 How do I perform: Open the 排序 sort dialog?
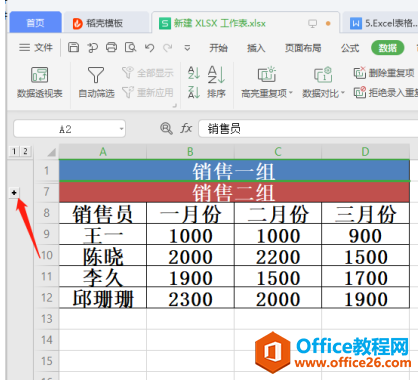point(216,82)
